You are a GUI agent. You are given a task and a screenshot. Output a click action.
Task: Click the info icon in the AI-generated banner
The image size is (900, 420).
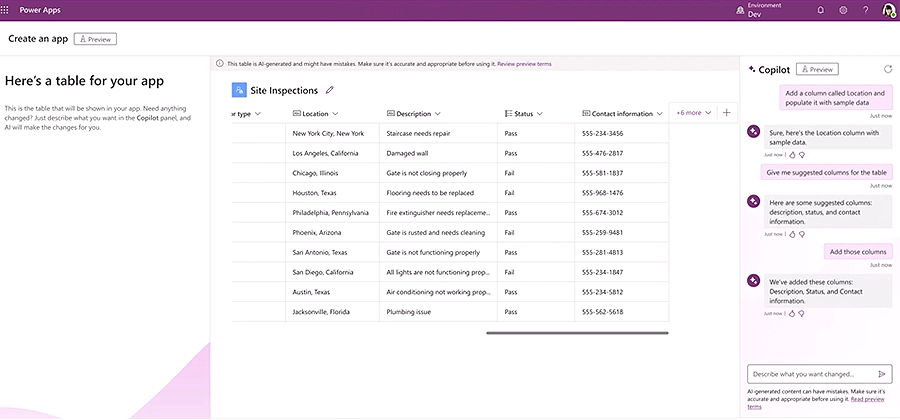click(220, 64)
